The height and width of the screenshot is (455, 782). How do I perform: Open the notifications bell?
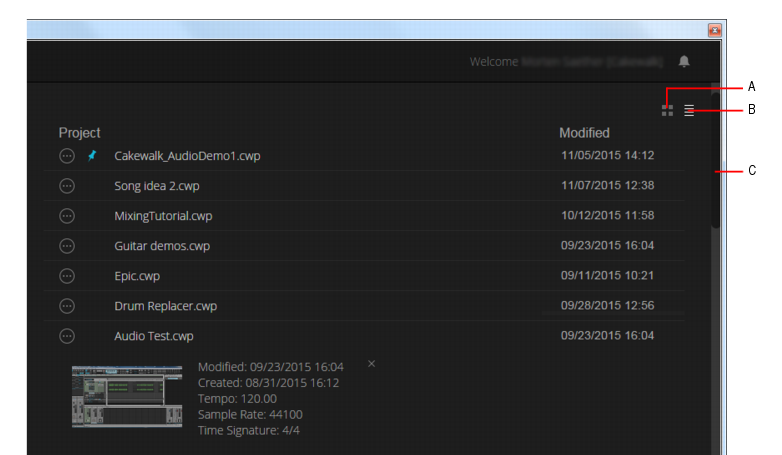tap(684, 61)
